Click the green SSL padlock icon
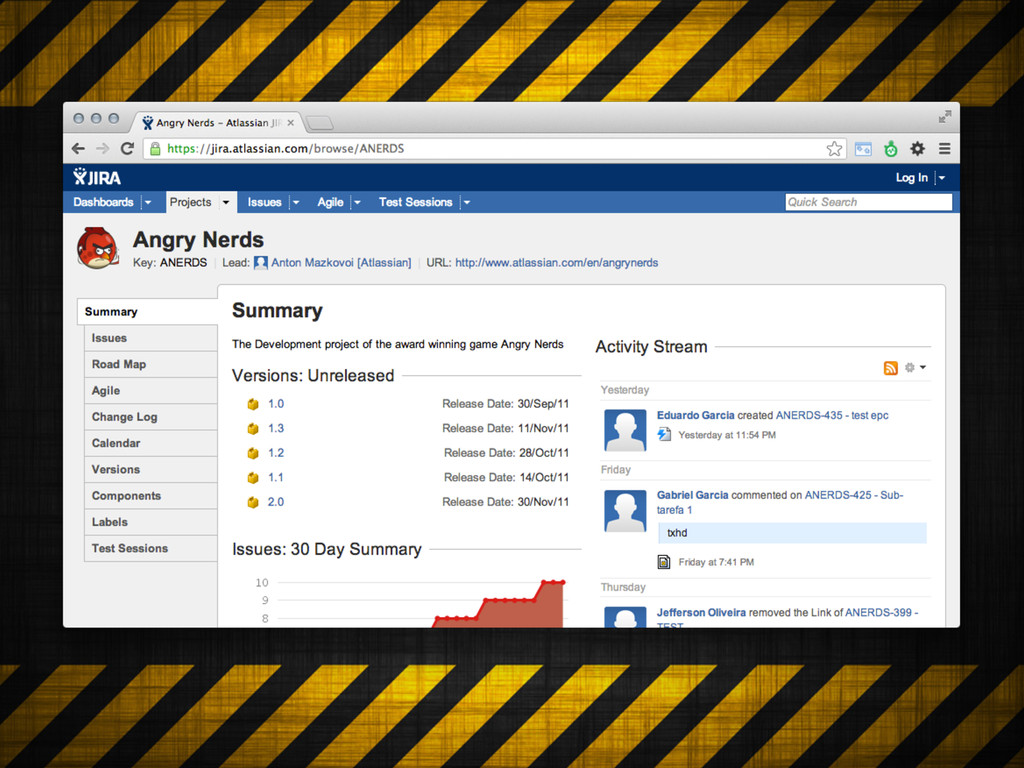The height and width of the screenshot is (768, 1024). tap(155, 149)
